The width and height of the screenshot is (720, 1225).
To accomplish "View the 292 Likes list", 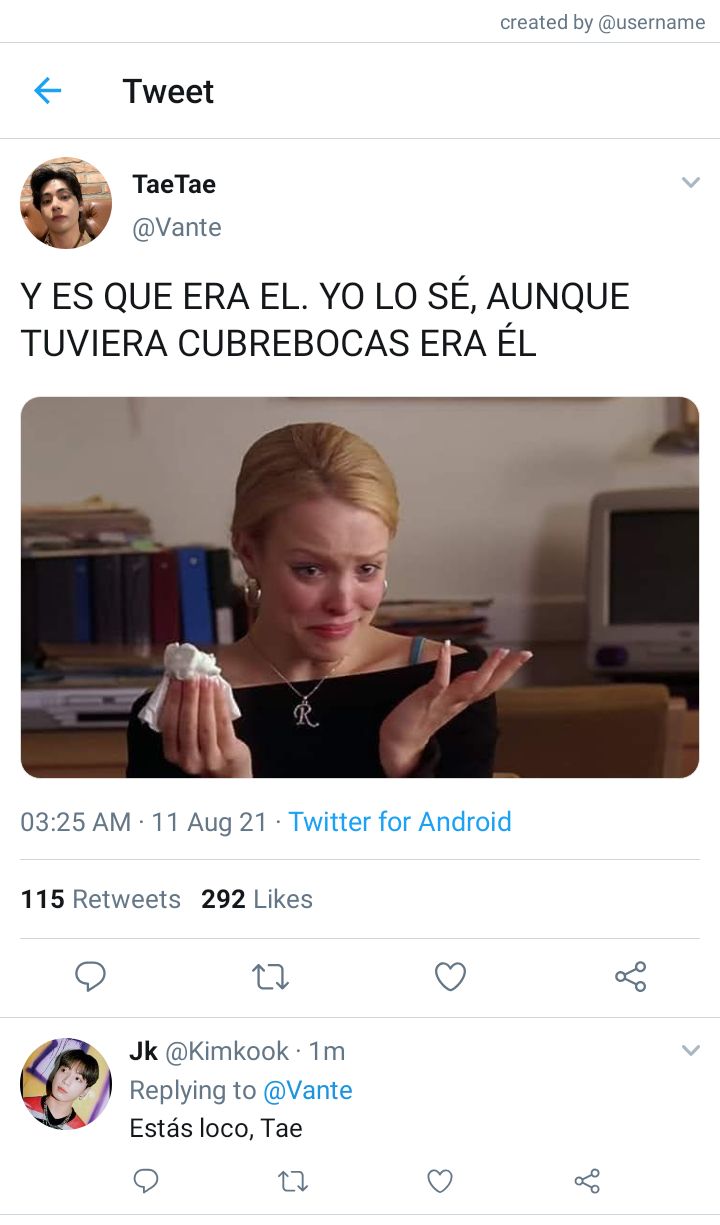I will 257,899.
